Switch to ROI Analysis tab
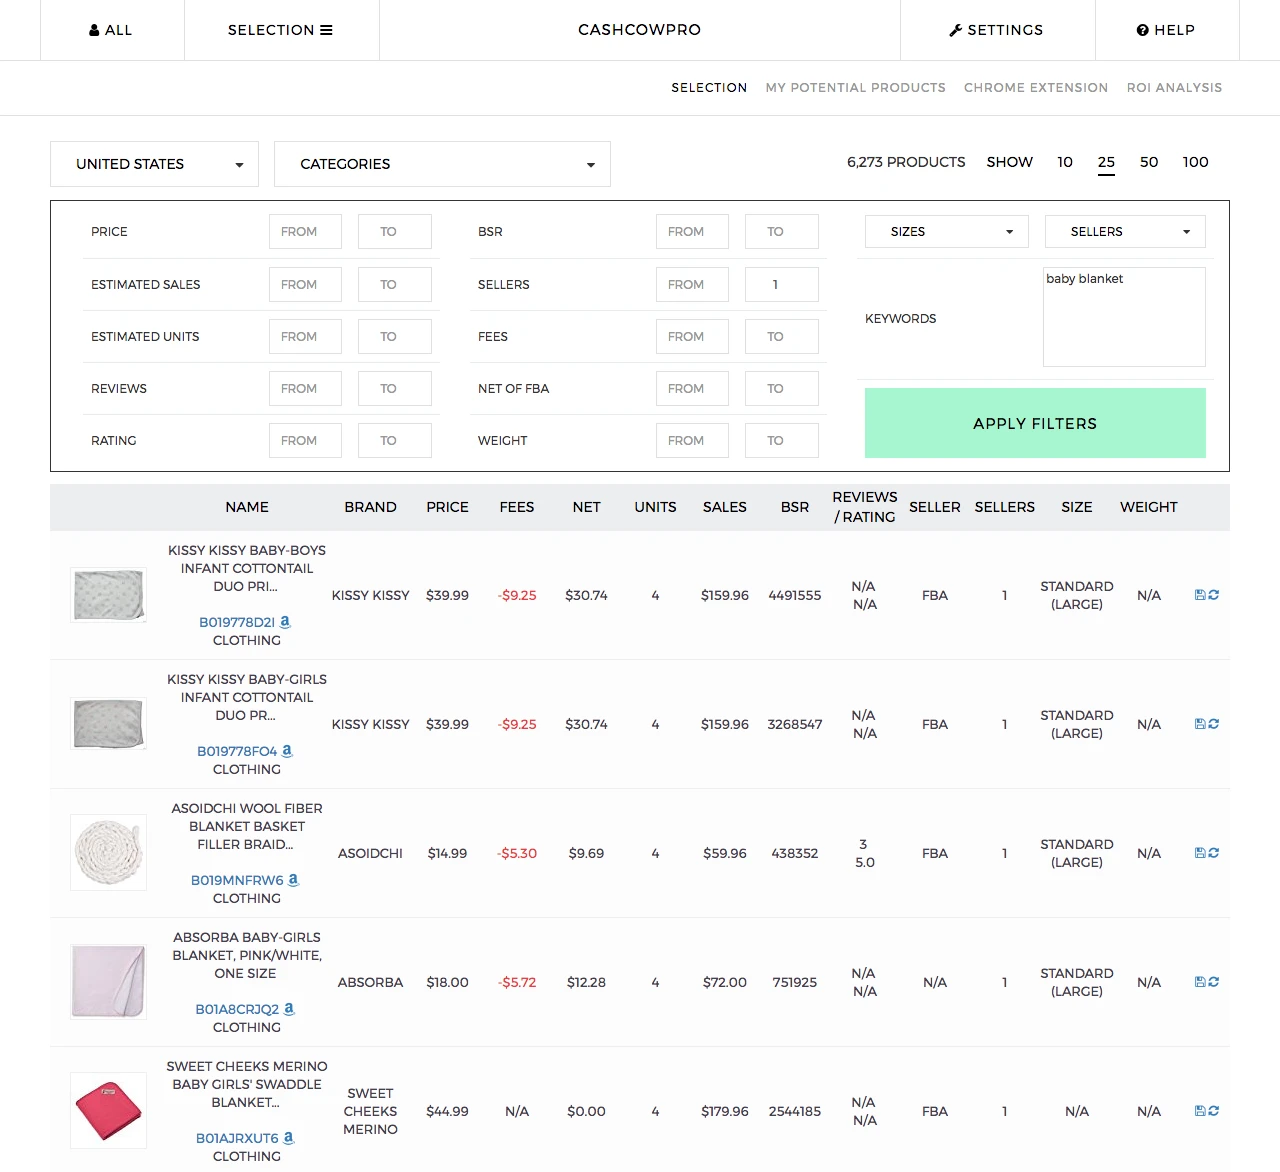The height and width of the screenshot is (1172, 1280). [1174, 88]
